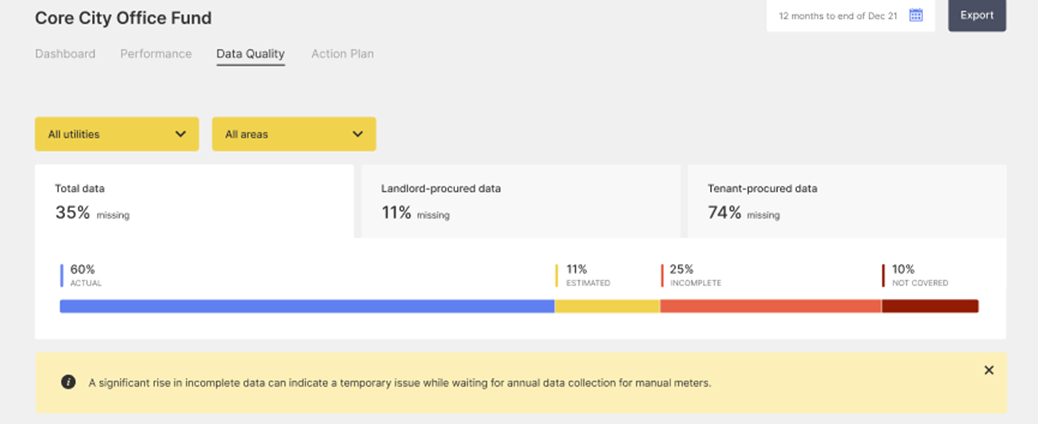1038x424 pixels.
Task: Switch to the Dashboard tab
Action: click(65, 54)
